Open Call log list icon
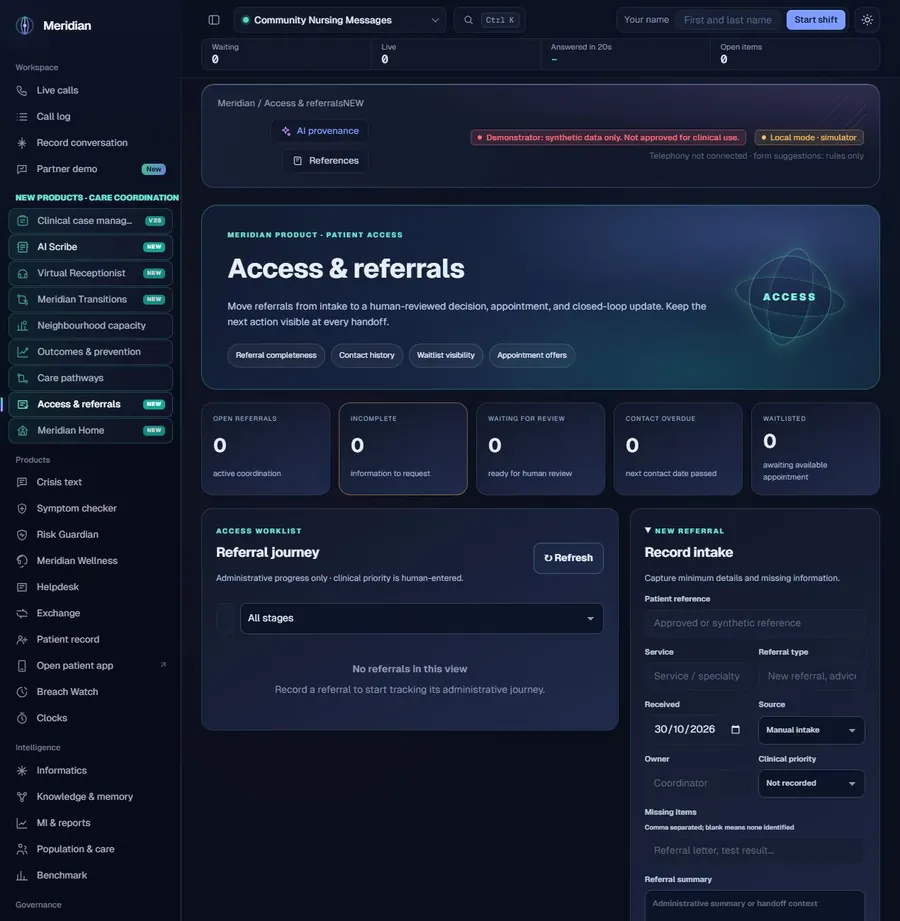This screenshot has height=921, width=900. point(22,117)
